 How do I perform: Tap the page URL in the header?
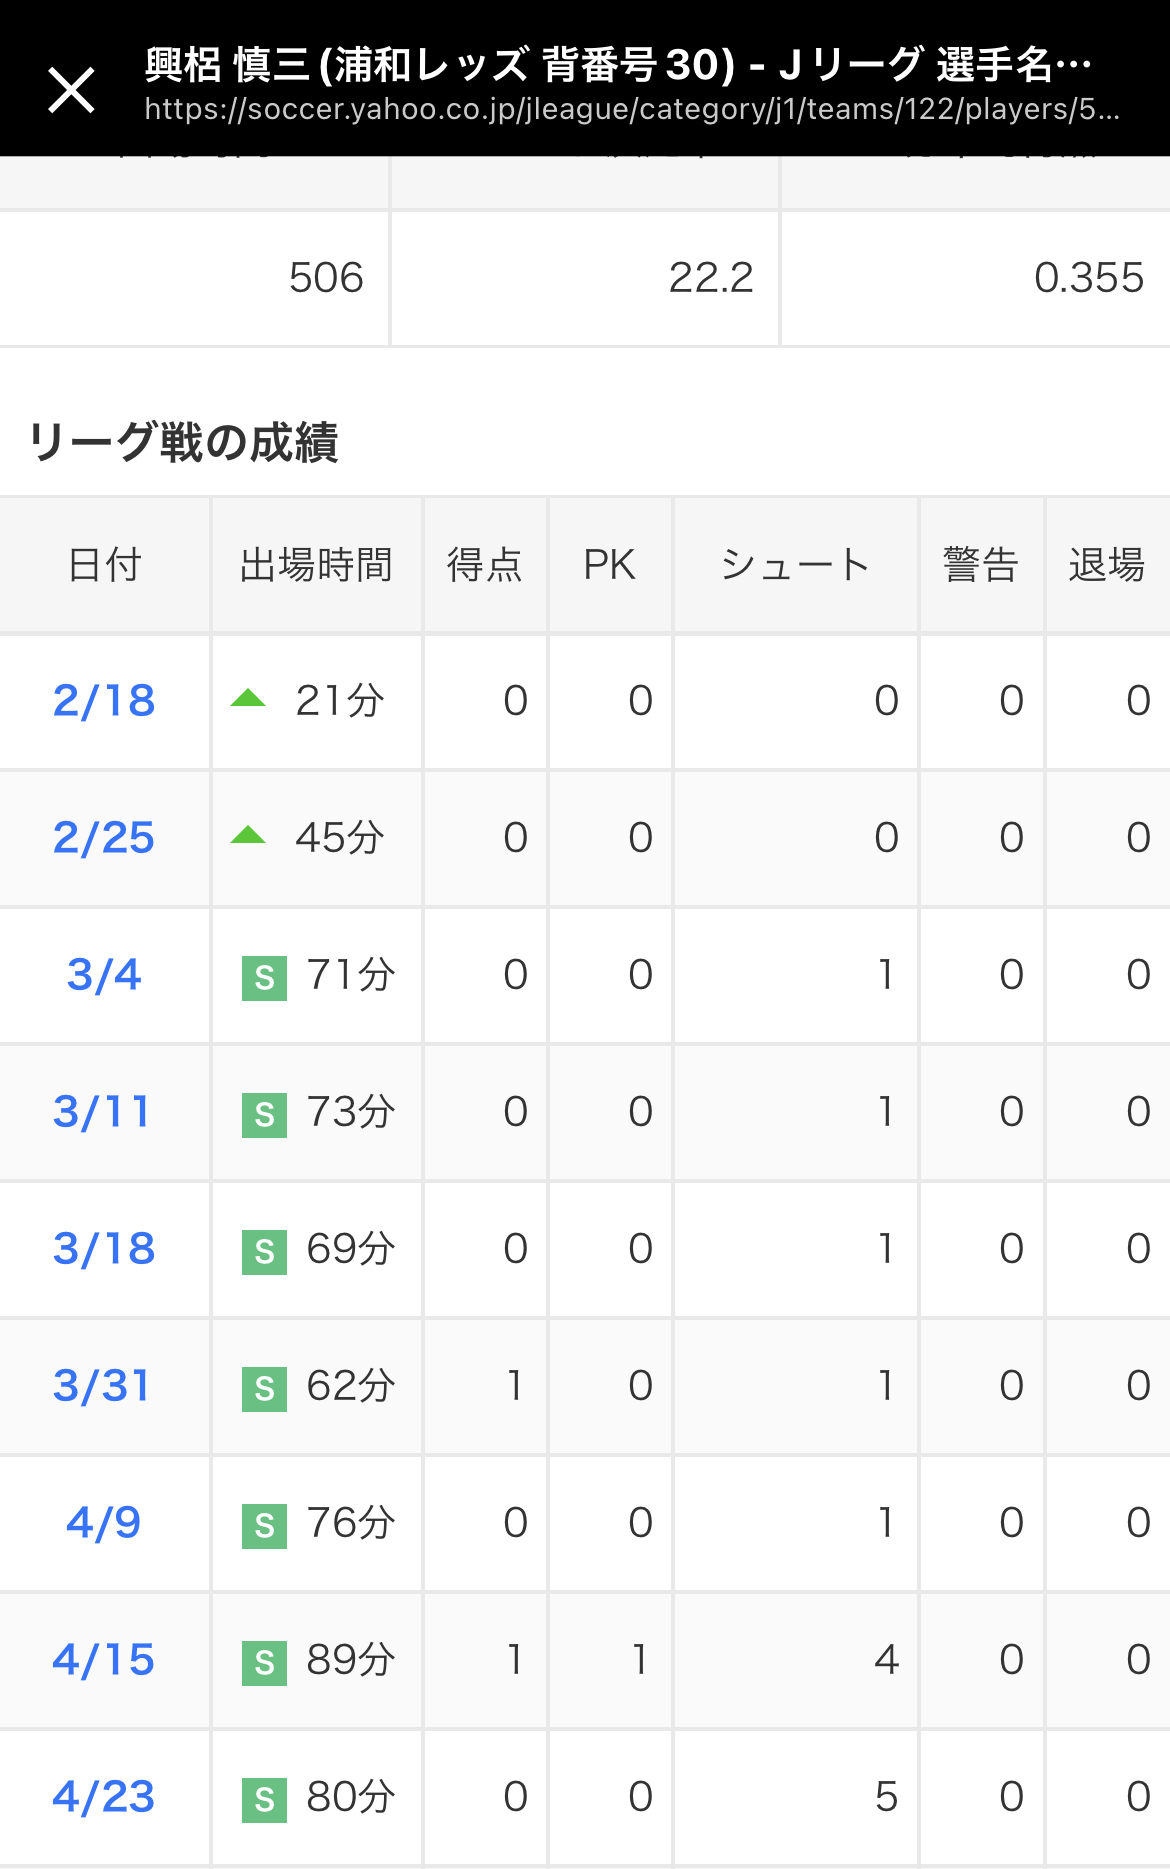632,109
